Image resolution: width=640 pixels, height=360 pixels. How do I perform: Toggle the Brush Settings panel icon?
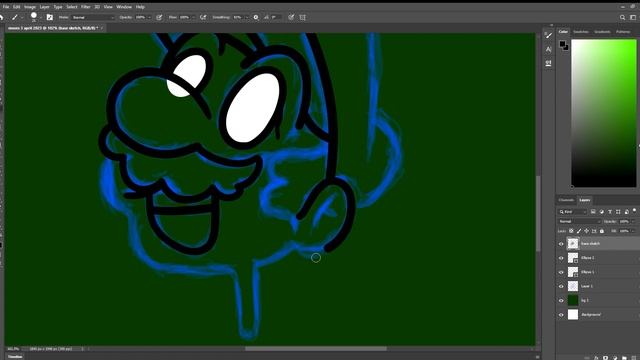coord(50,18)
